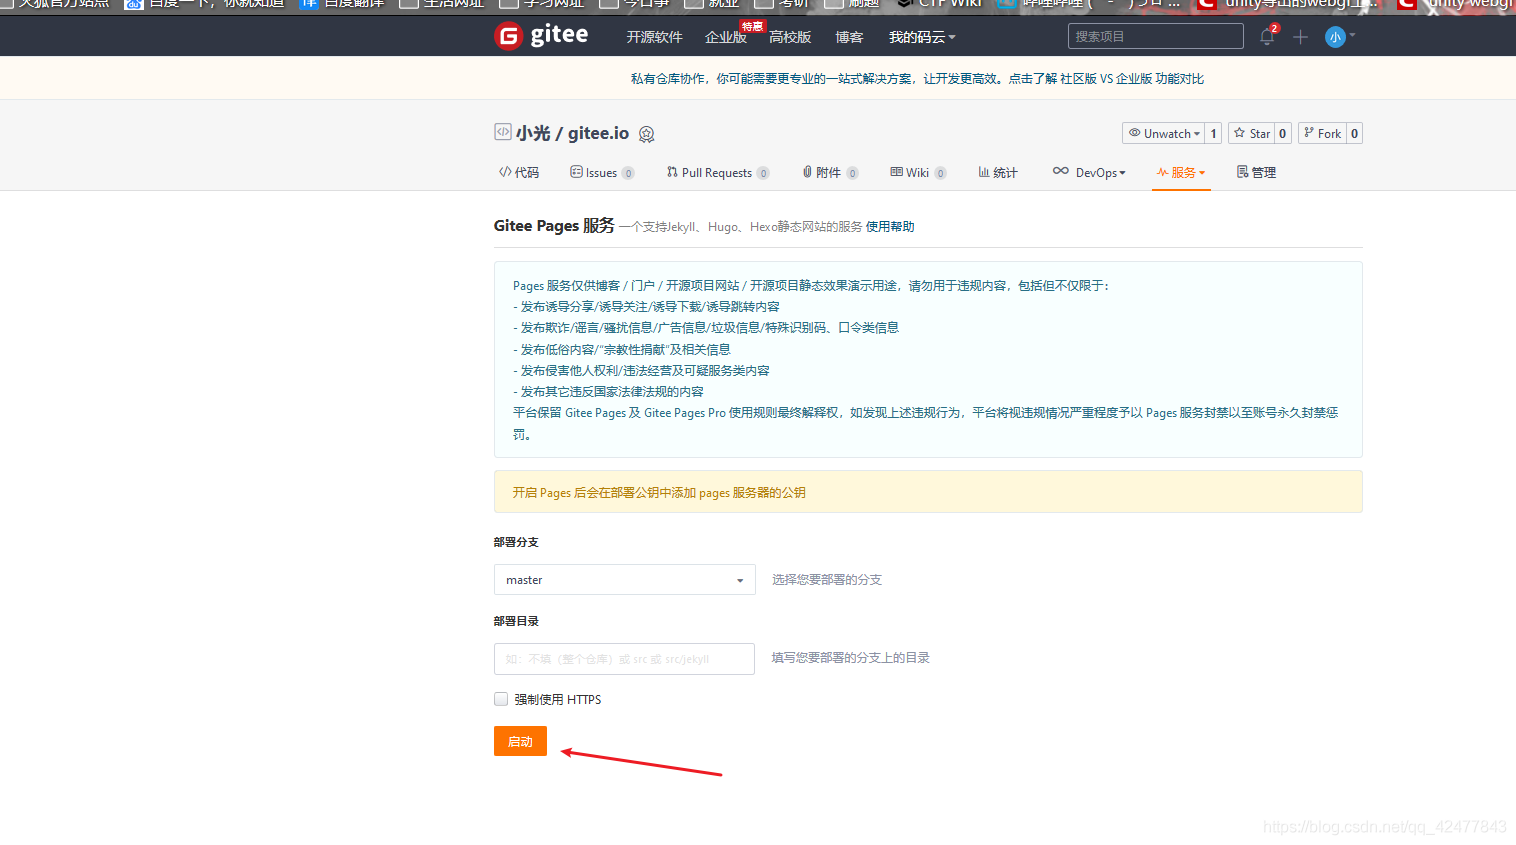
Task: Click the plus icon to create new
Action: (1300, 37)
